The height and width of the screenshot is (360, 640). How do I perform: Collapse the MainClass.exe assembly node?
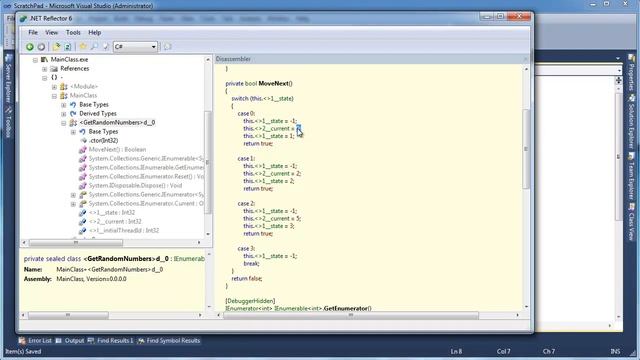(35, 60)
